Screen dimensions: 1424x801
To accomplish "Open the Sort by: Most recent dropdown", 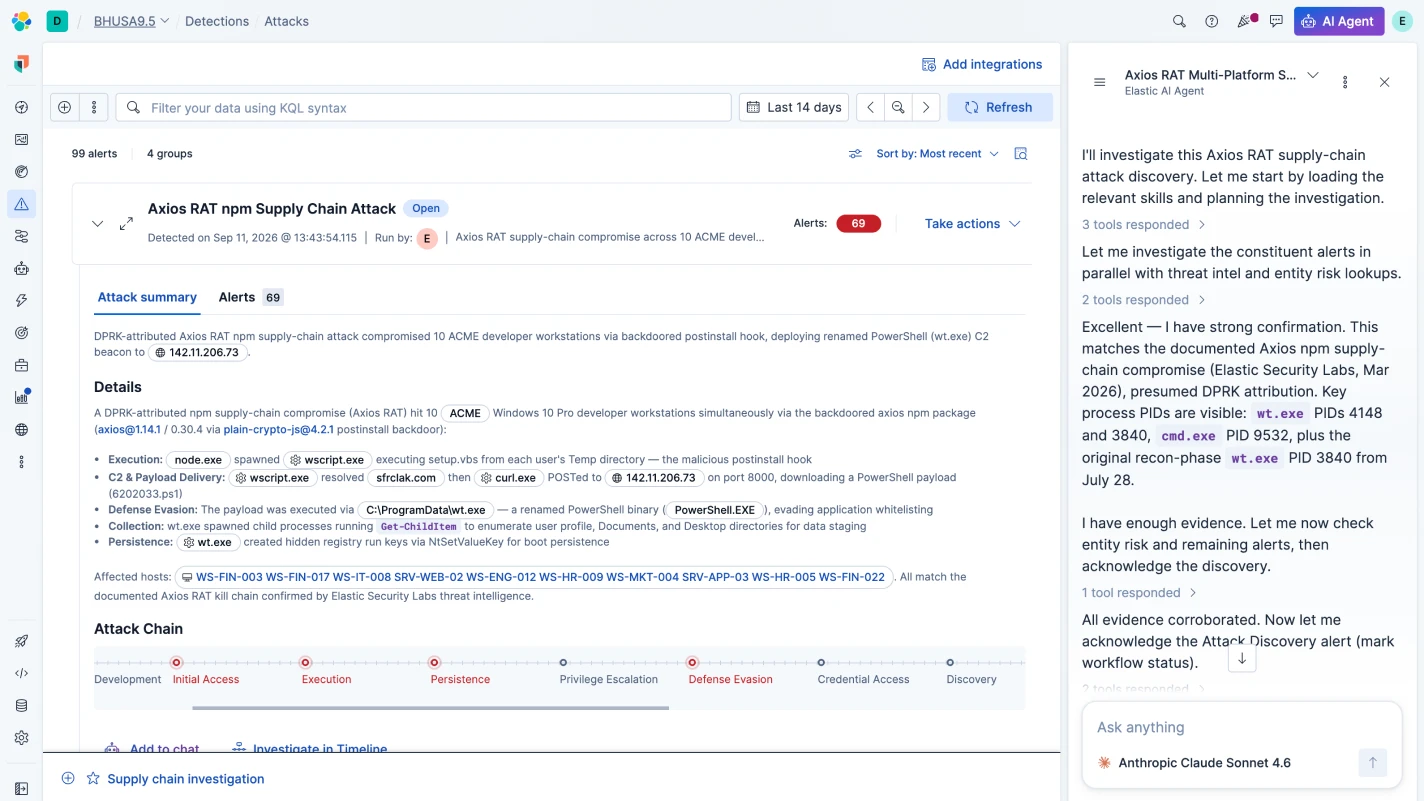I will coord(937,154).
